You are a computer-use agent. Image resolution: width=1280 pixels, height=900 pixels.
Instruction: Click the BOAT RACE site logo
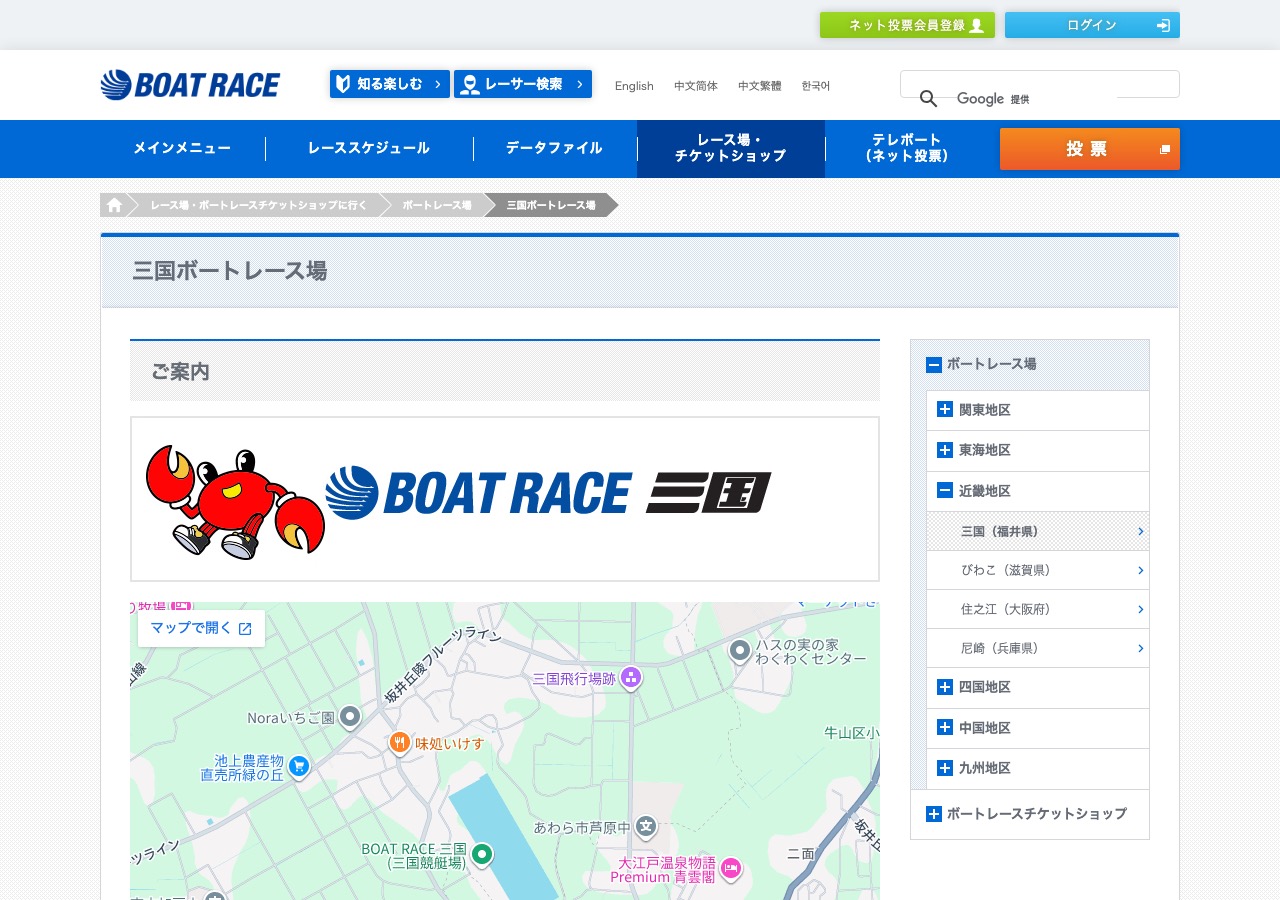point(190,85)
